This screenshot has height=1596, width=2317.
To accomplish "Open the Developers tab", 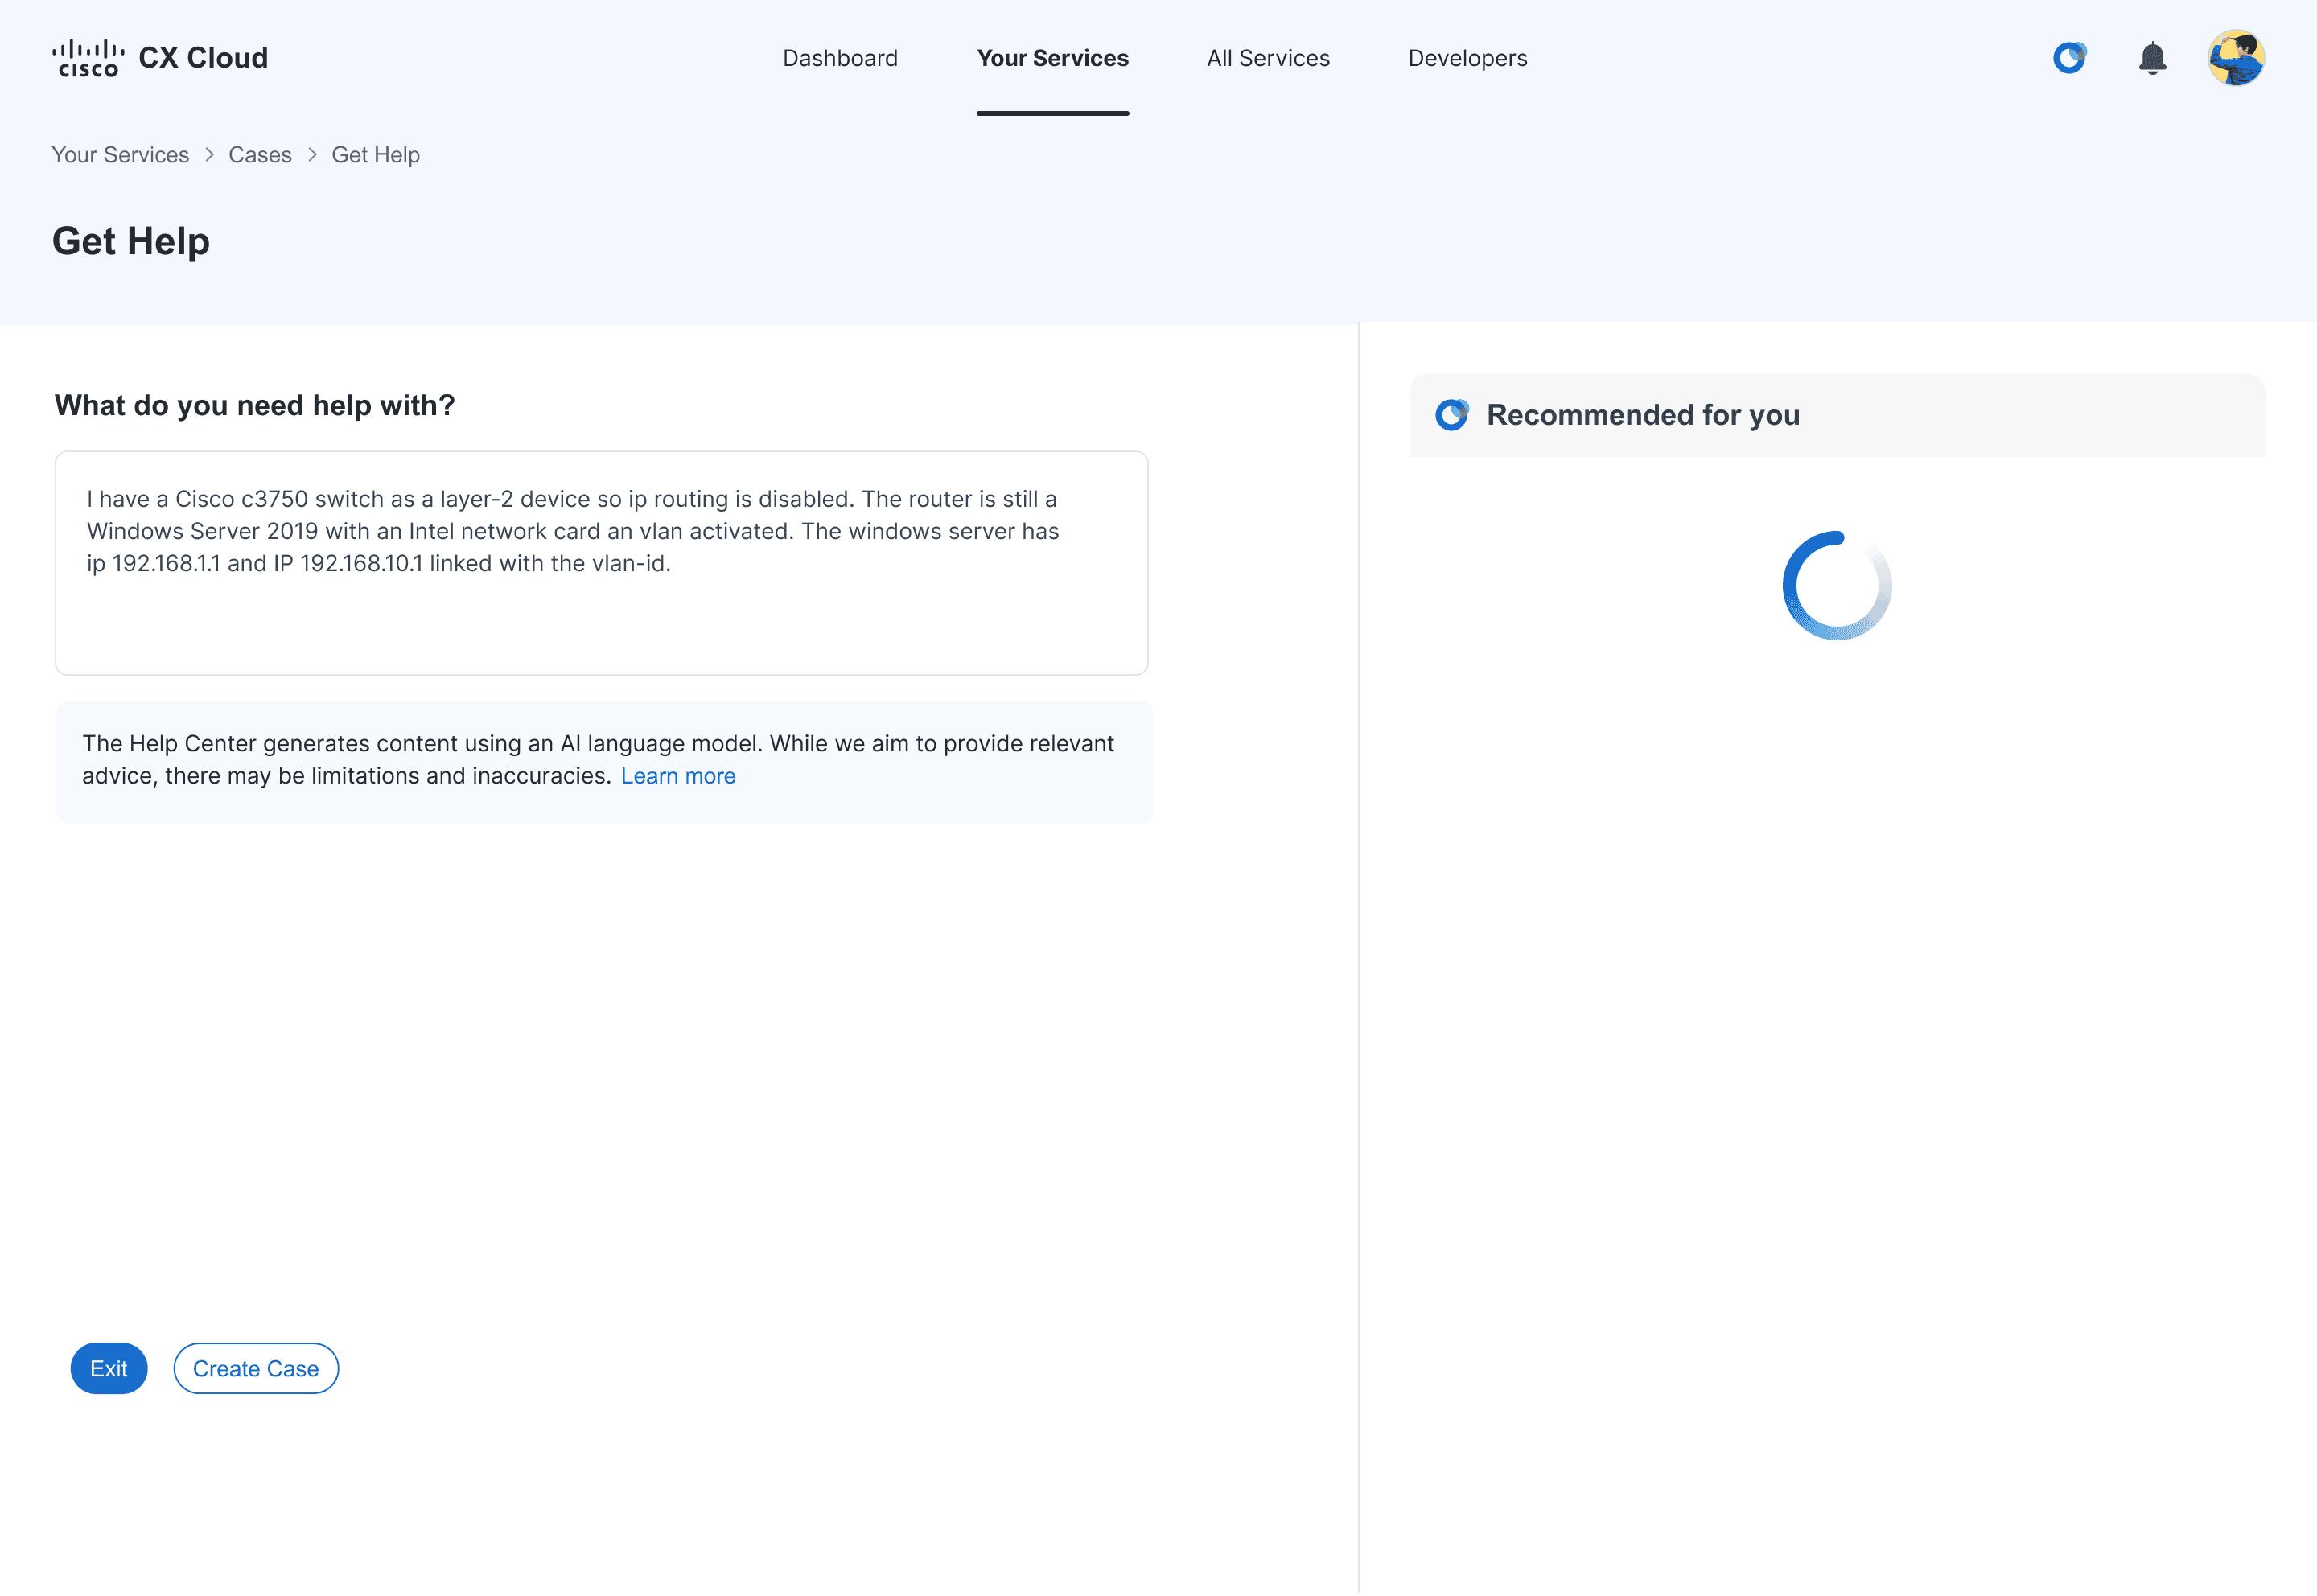I will (x=1467, y=58).
